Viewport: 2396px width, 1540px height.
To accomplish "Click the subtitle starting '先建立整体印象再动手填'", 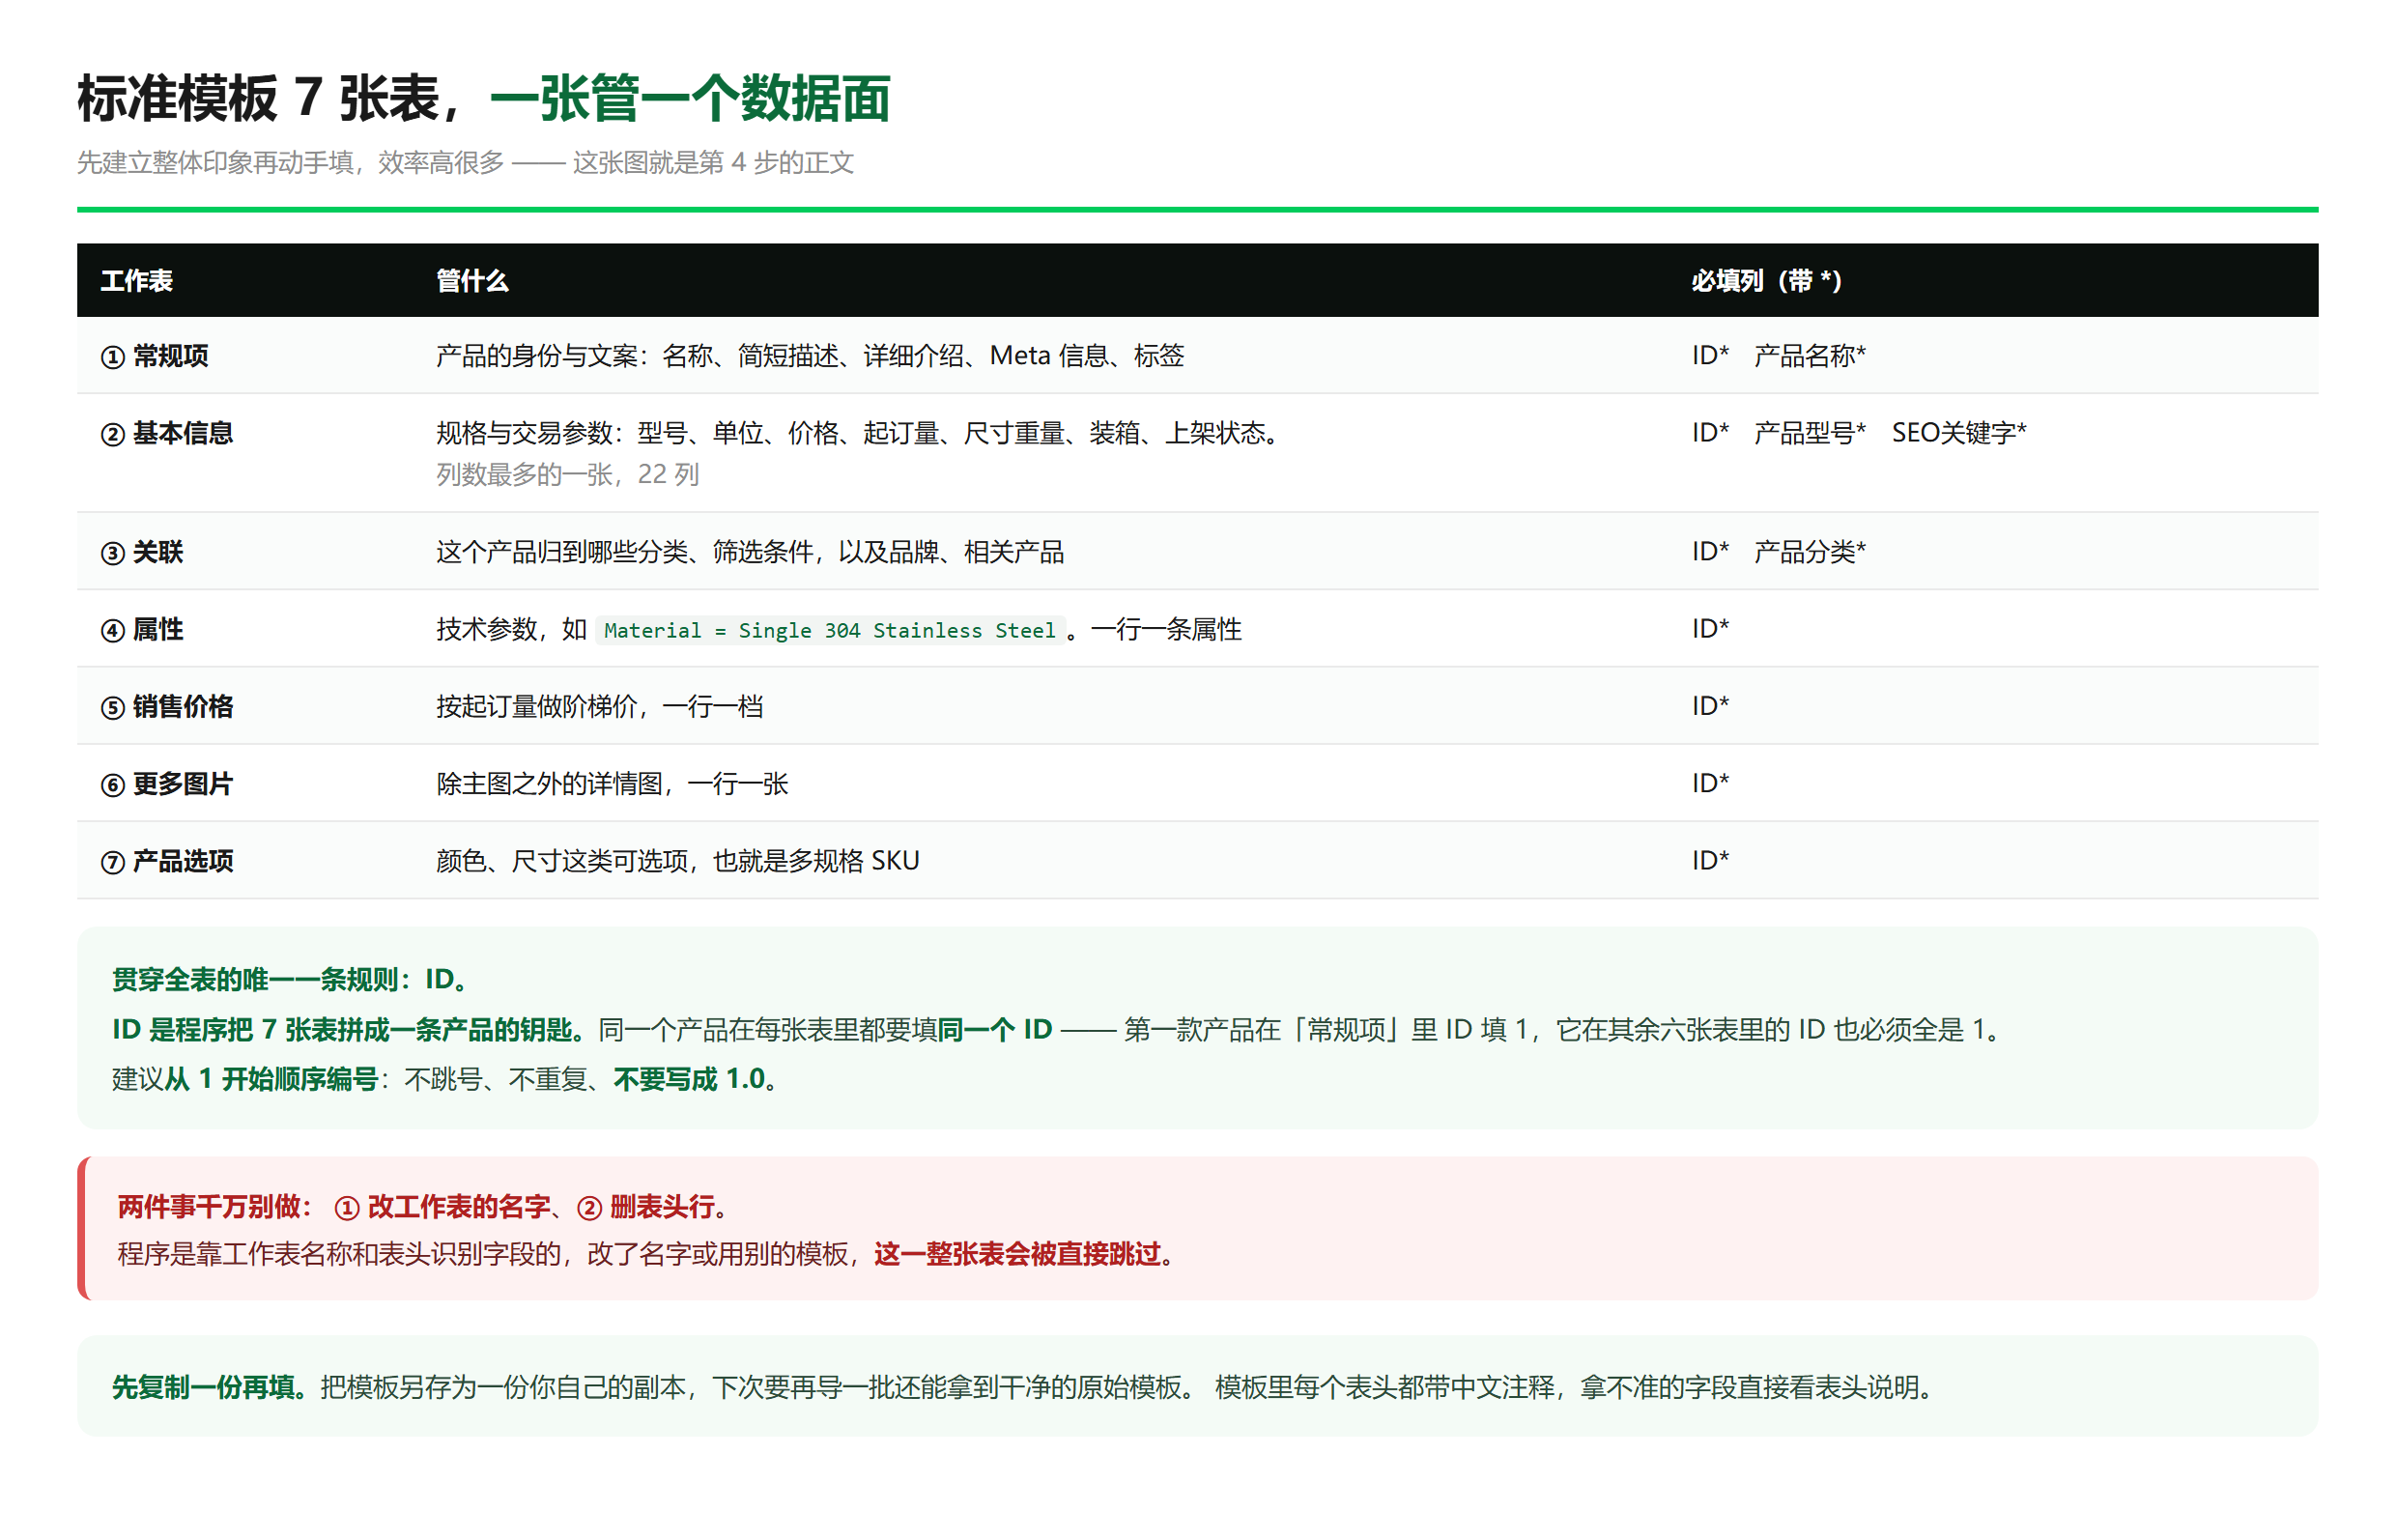I will point(465,162).
